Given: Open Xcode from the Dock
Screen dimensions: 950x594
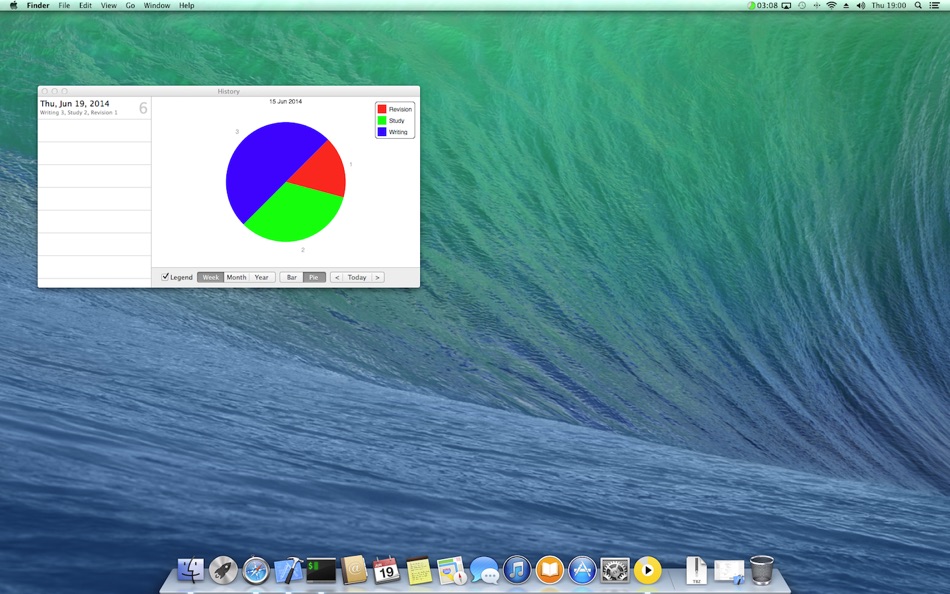Looking at the screenshot, I should click(x=288, y=570).
